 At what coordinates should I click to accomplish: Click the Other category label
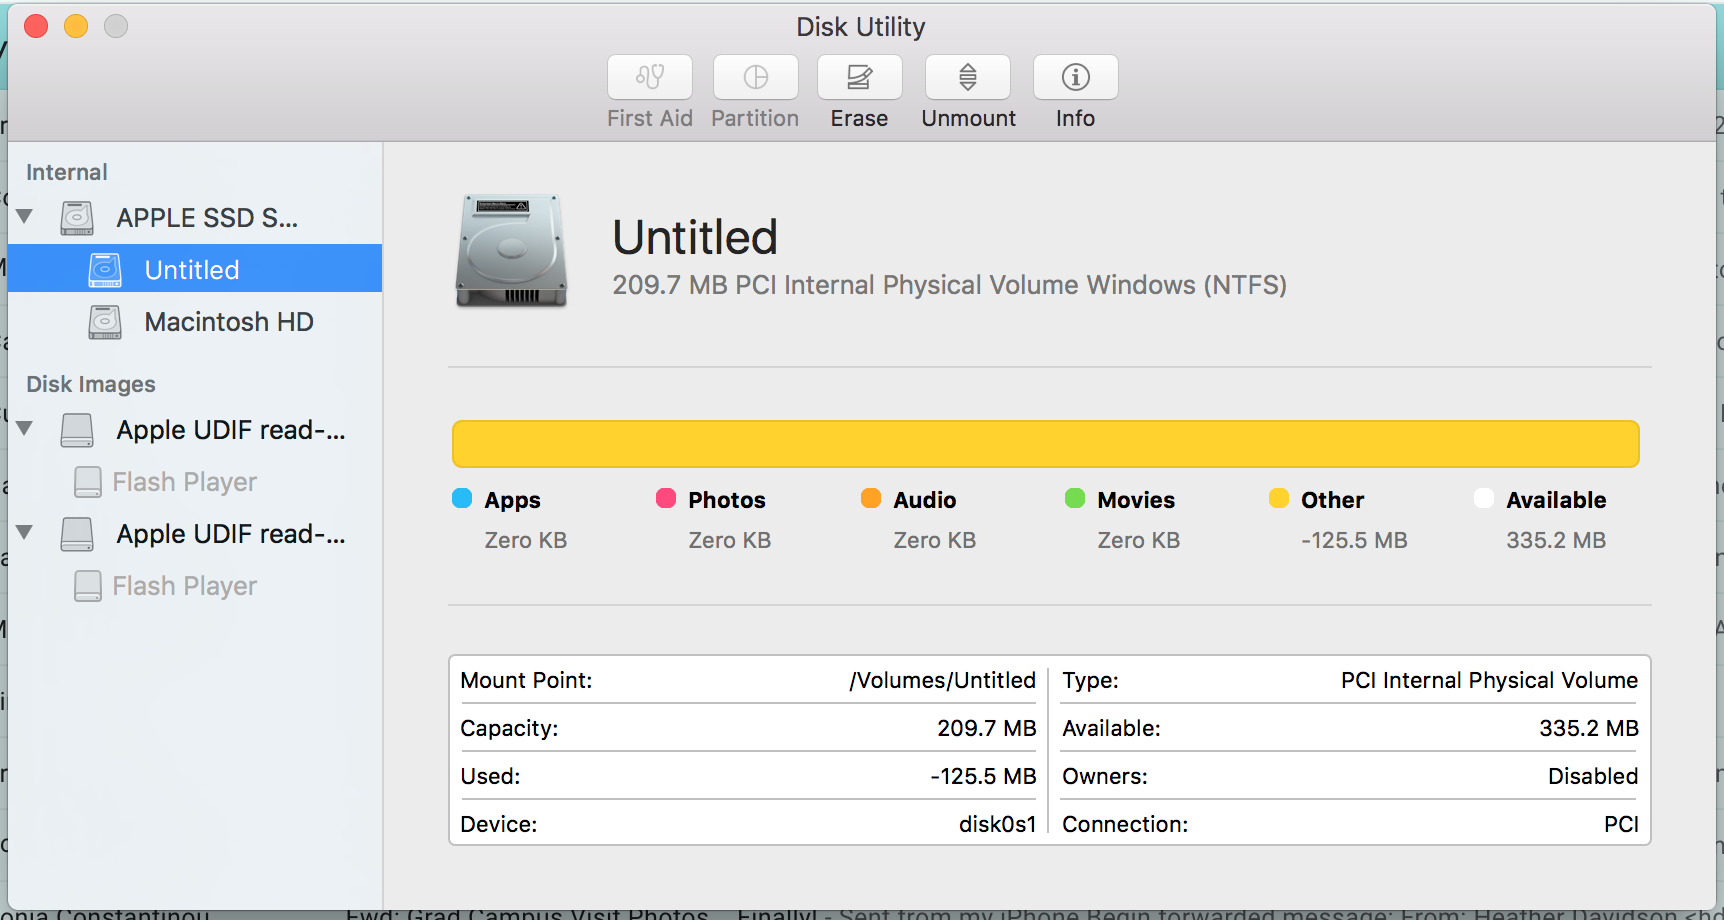pos(1331,499)
